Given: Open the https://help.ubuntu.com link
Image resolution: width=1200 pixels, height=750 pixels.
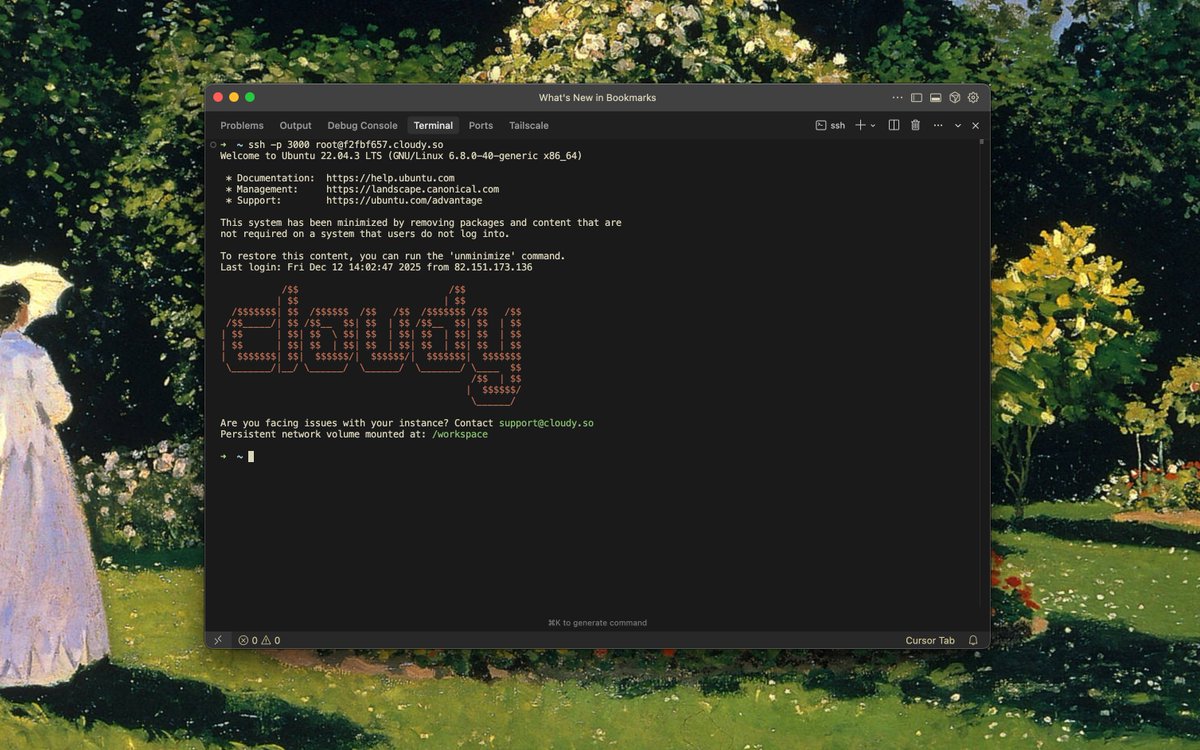Looking at the screenshot, I should (x=390, y=178).
